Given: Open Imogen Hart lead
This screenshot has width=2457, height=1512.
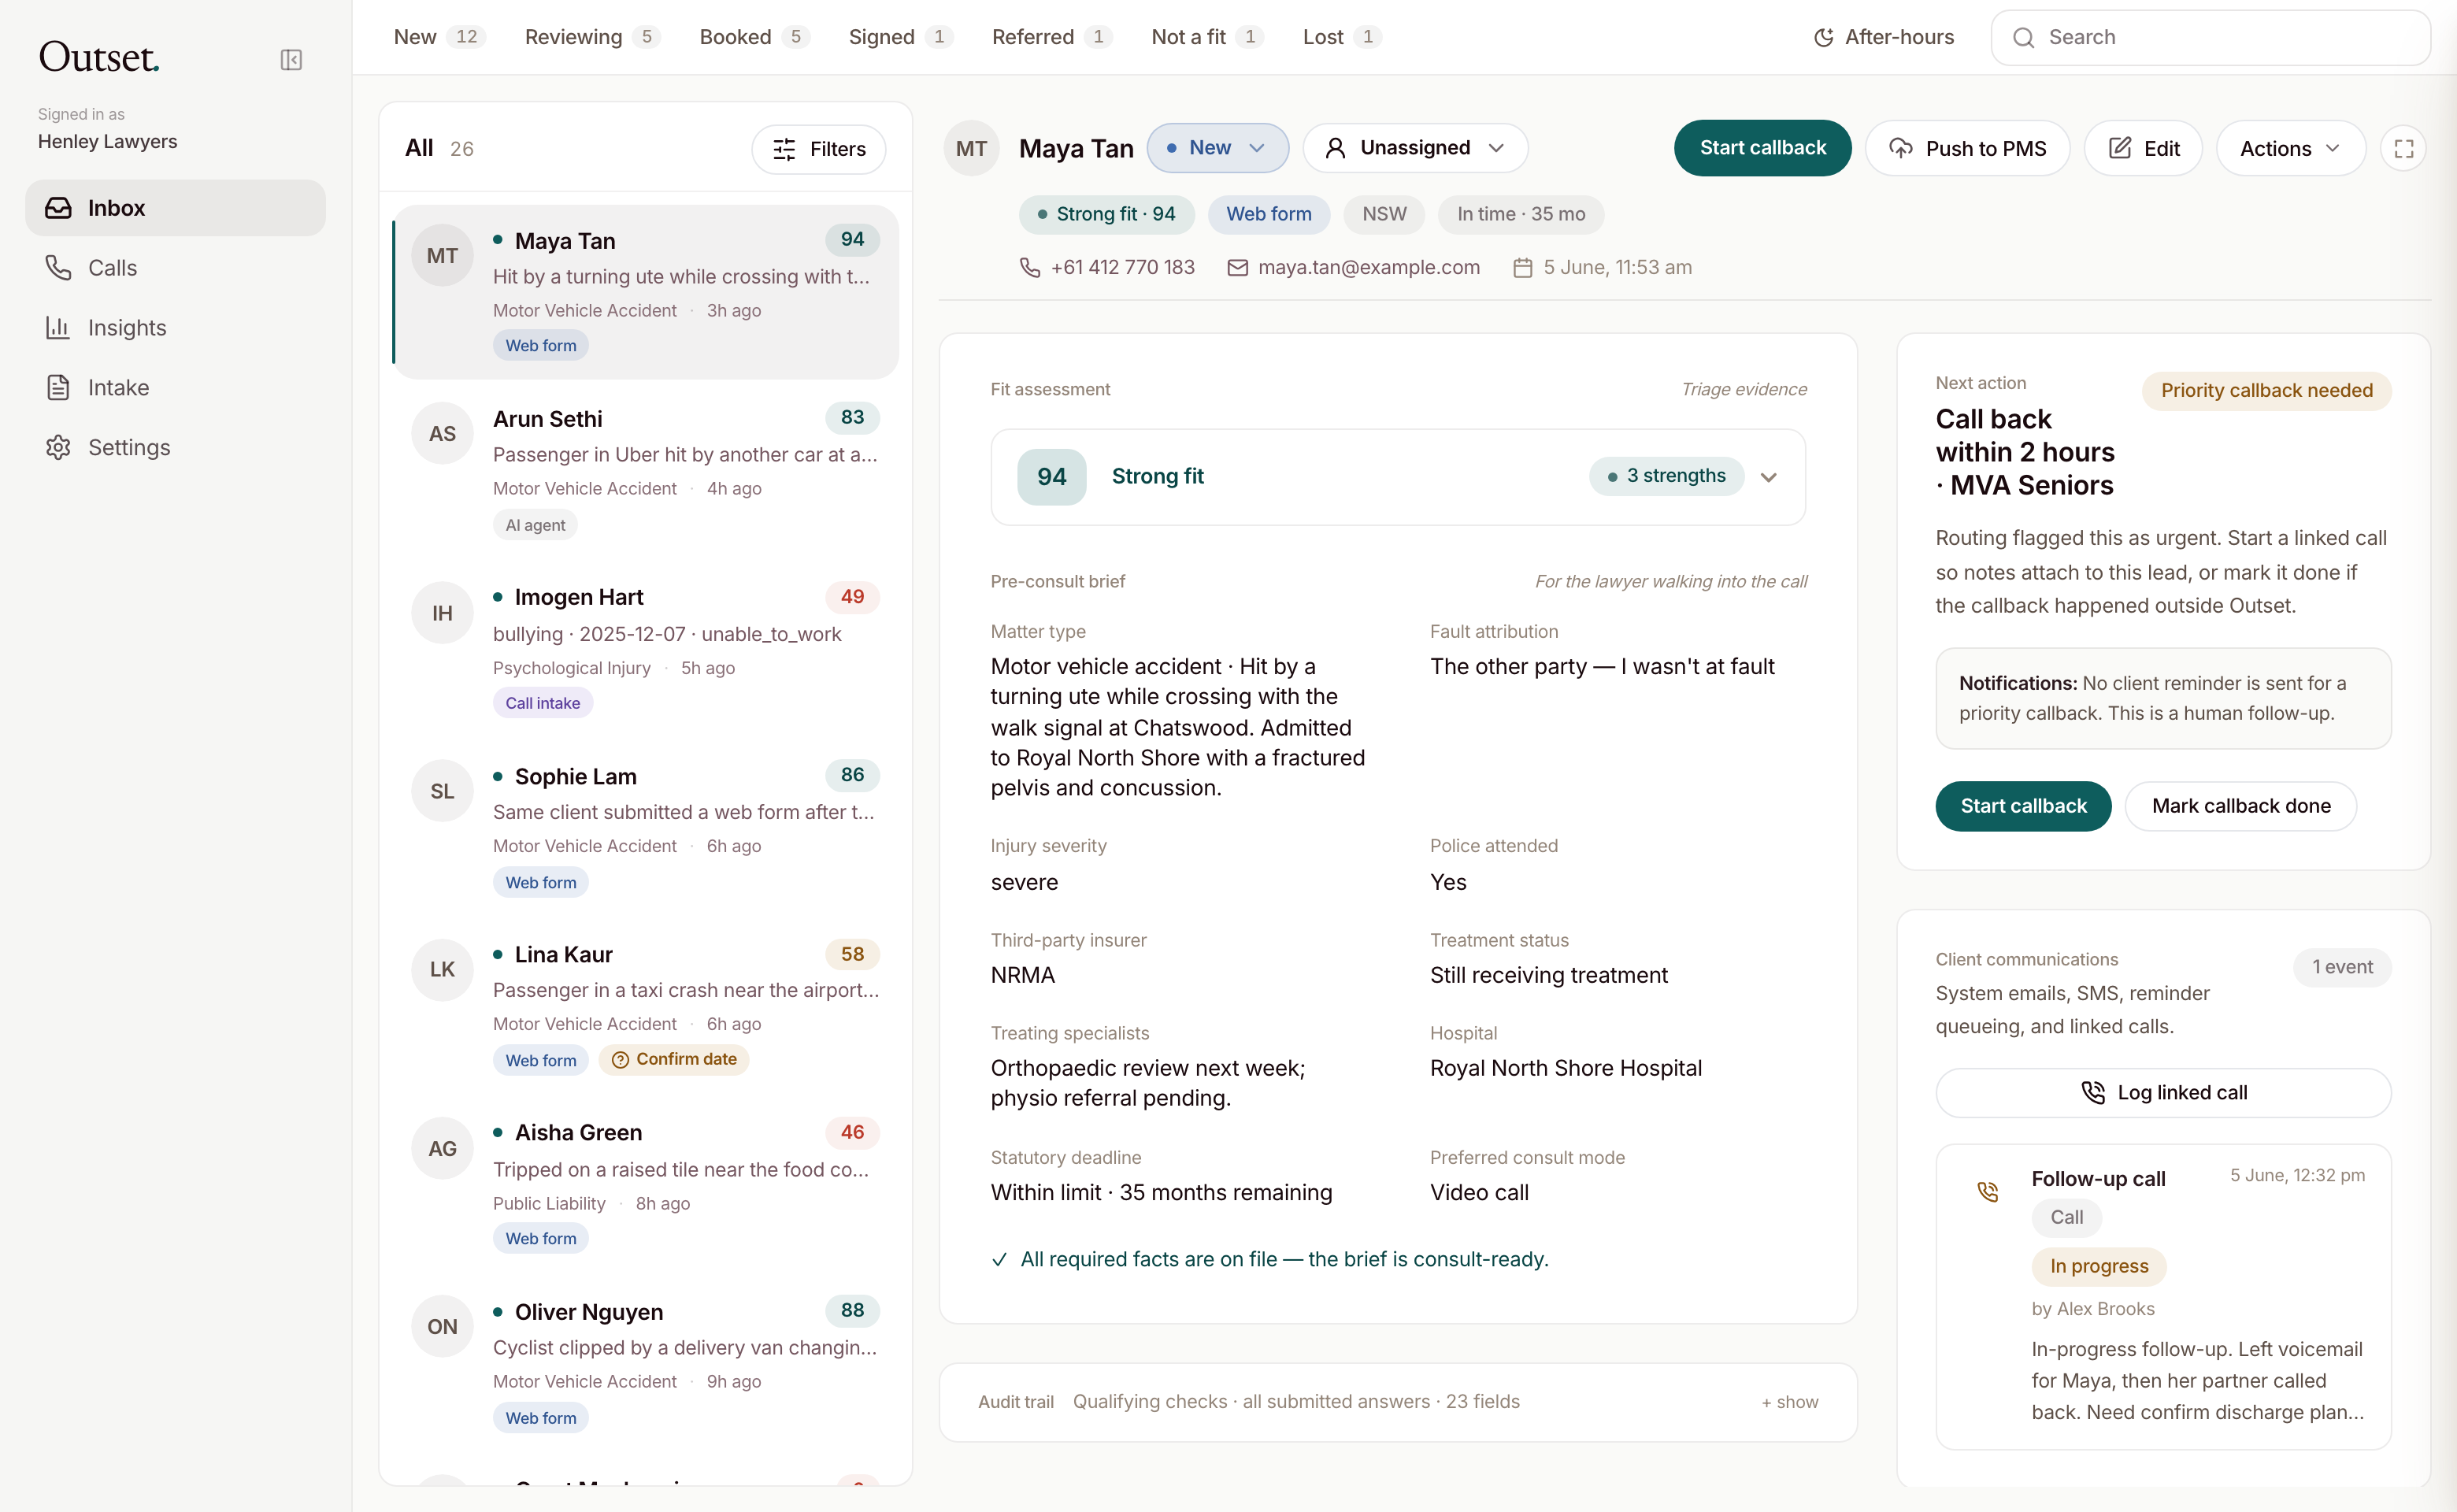Looking at the screenshot, I should (x=645, y=648).
